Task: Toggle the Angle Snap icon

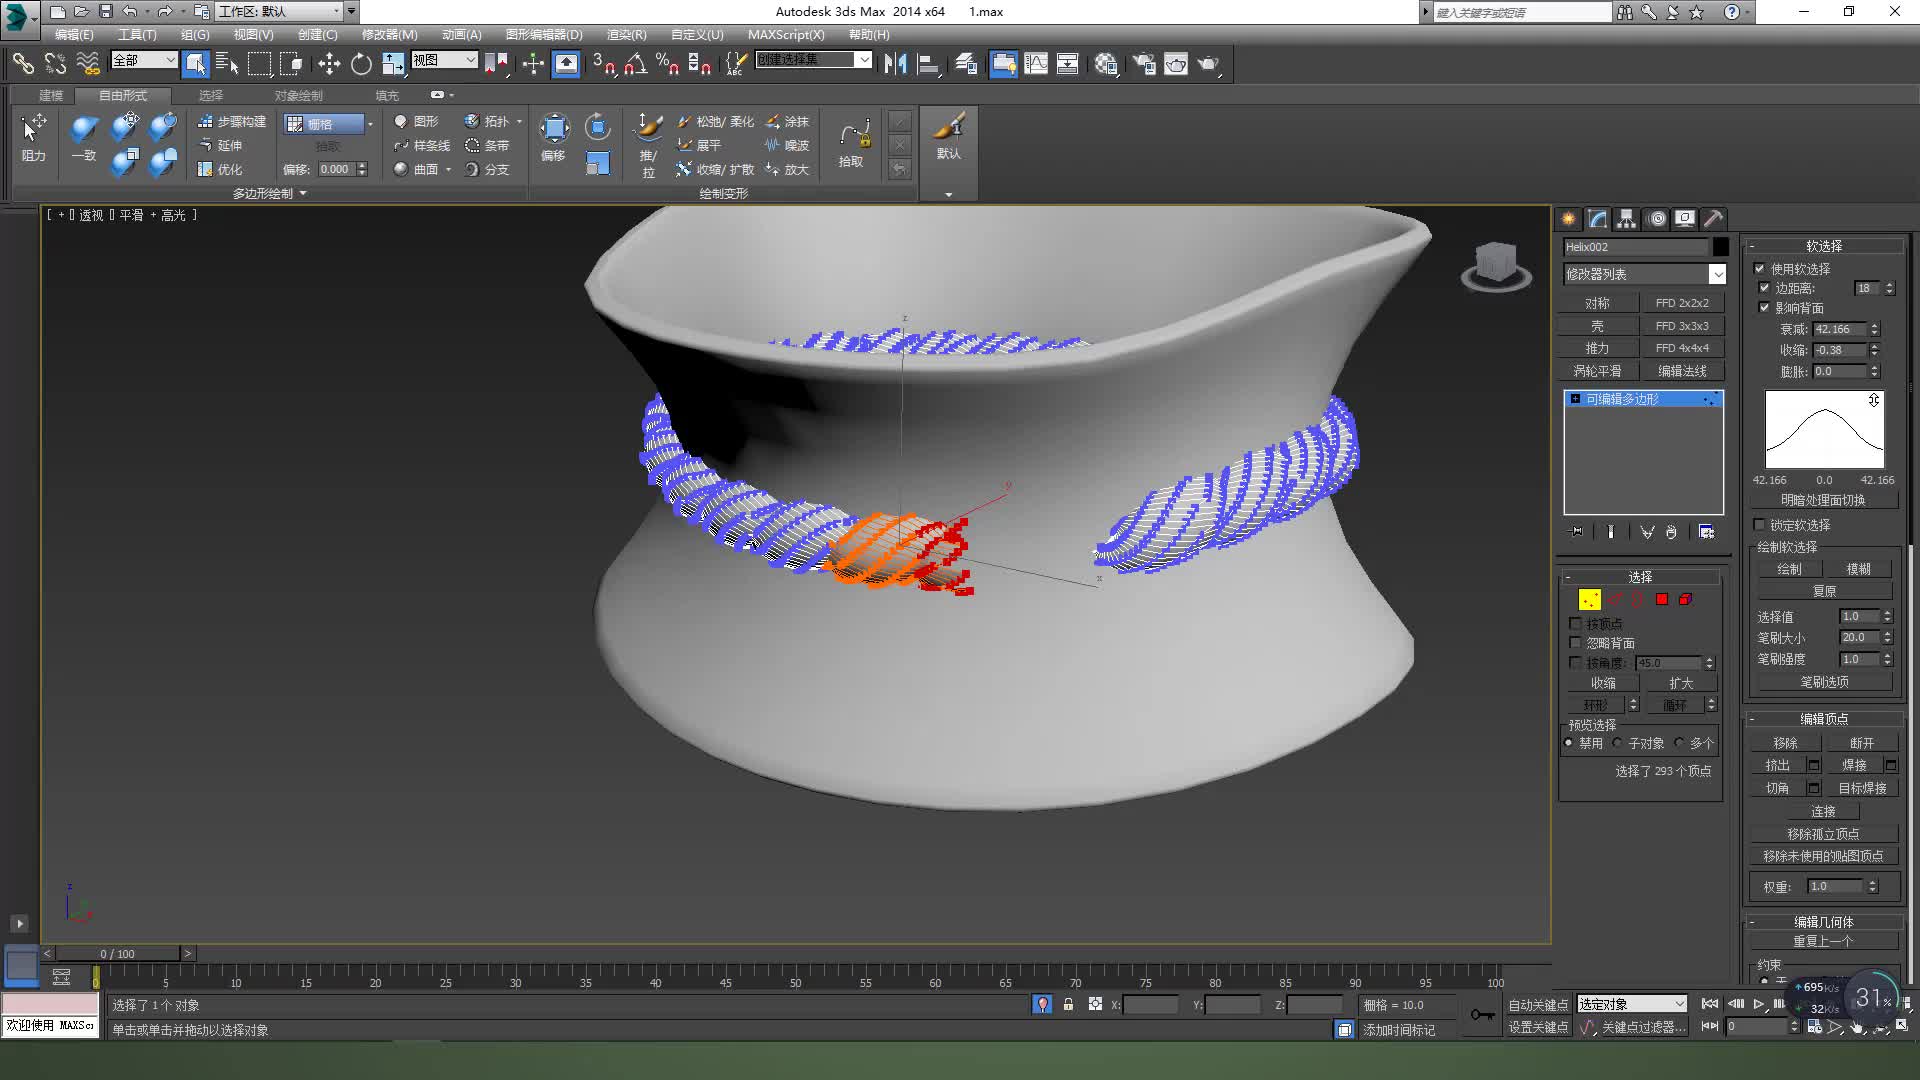Action: coord(635,64)
